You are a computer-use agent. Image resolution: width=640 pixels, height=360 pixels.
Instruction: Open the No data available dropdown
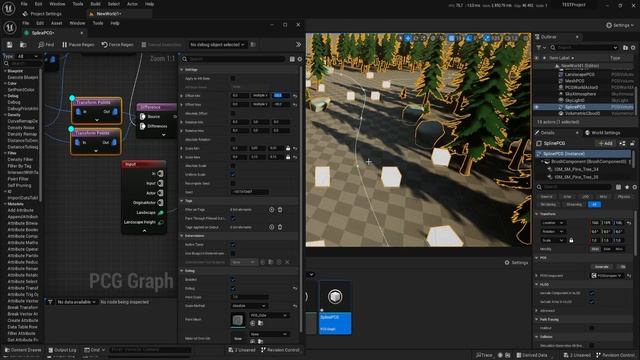tap(77, 302)
